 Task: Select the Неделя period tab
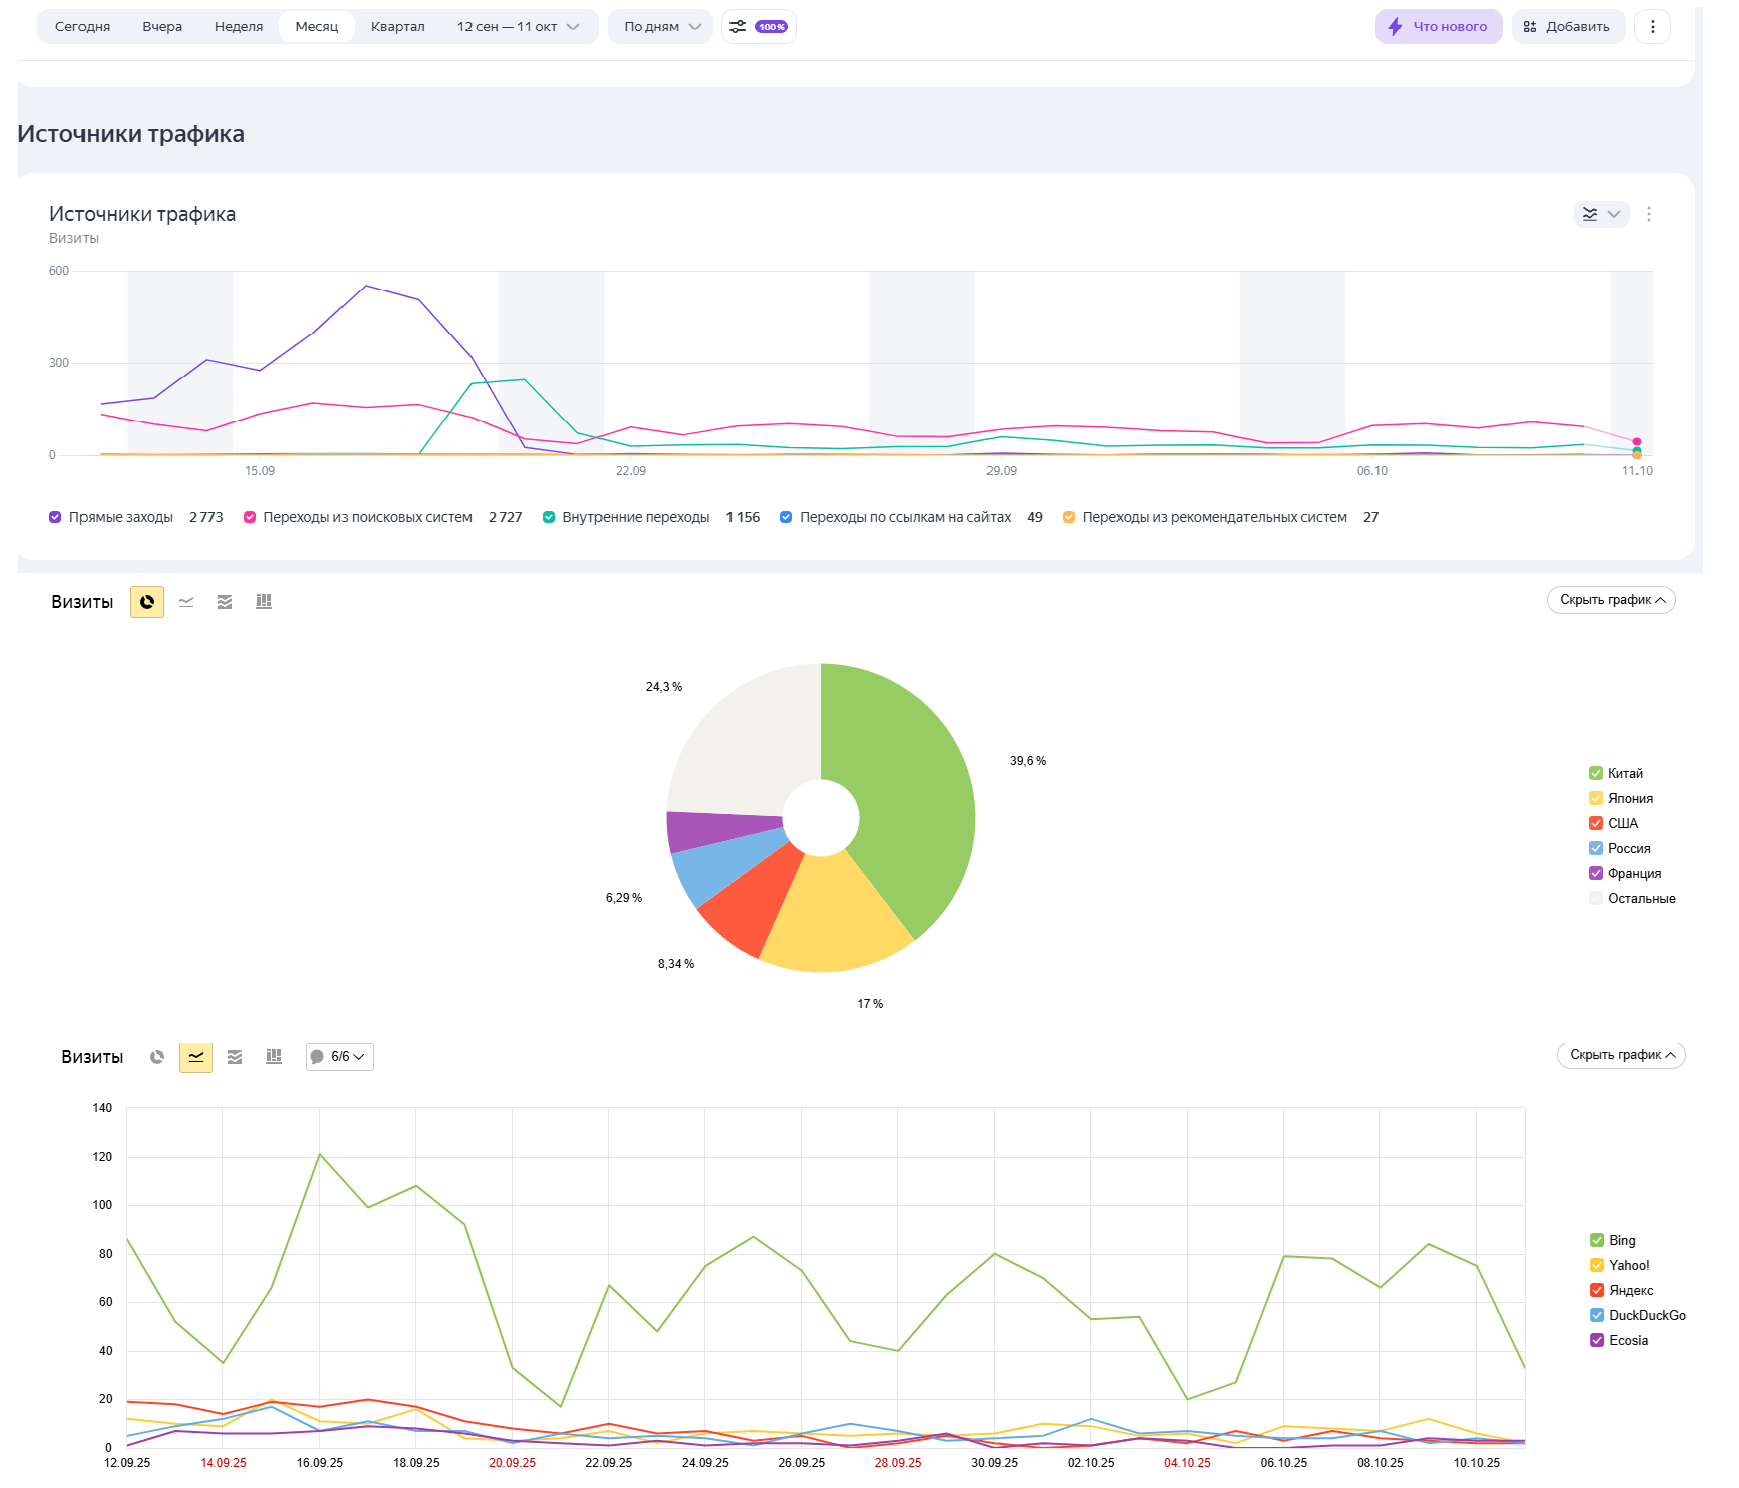coord(238,27)
